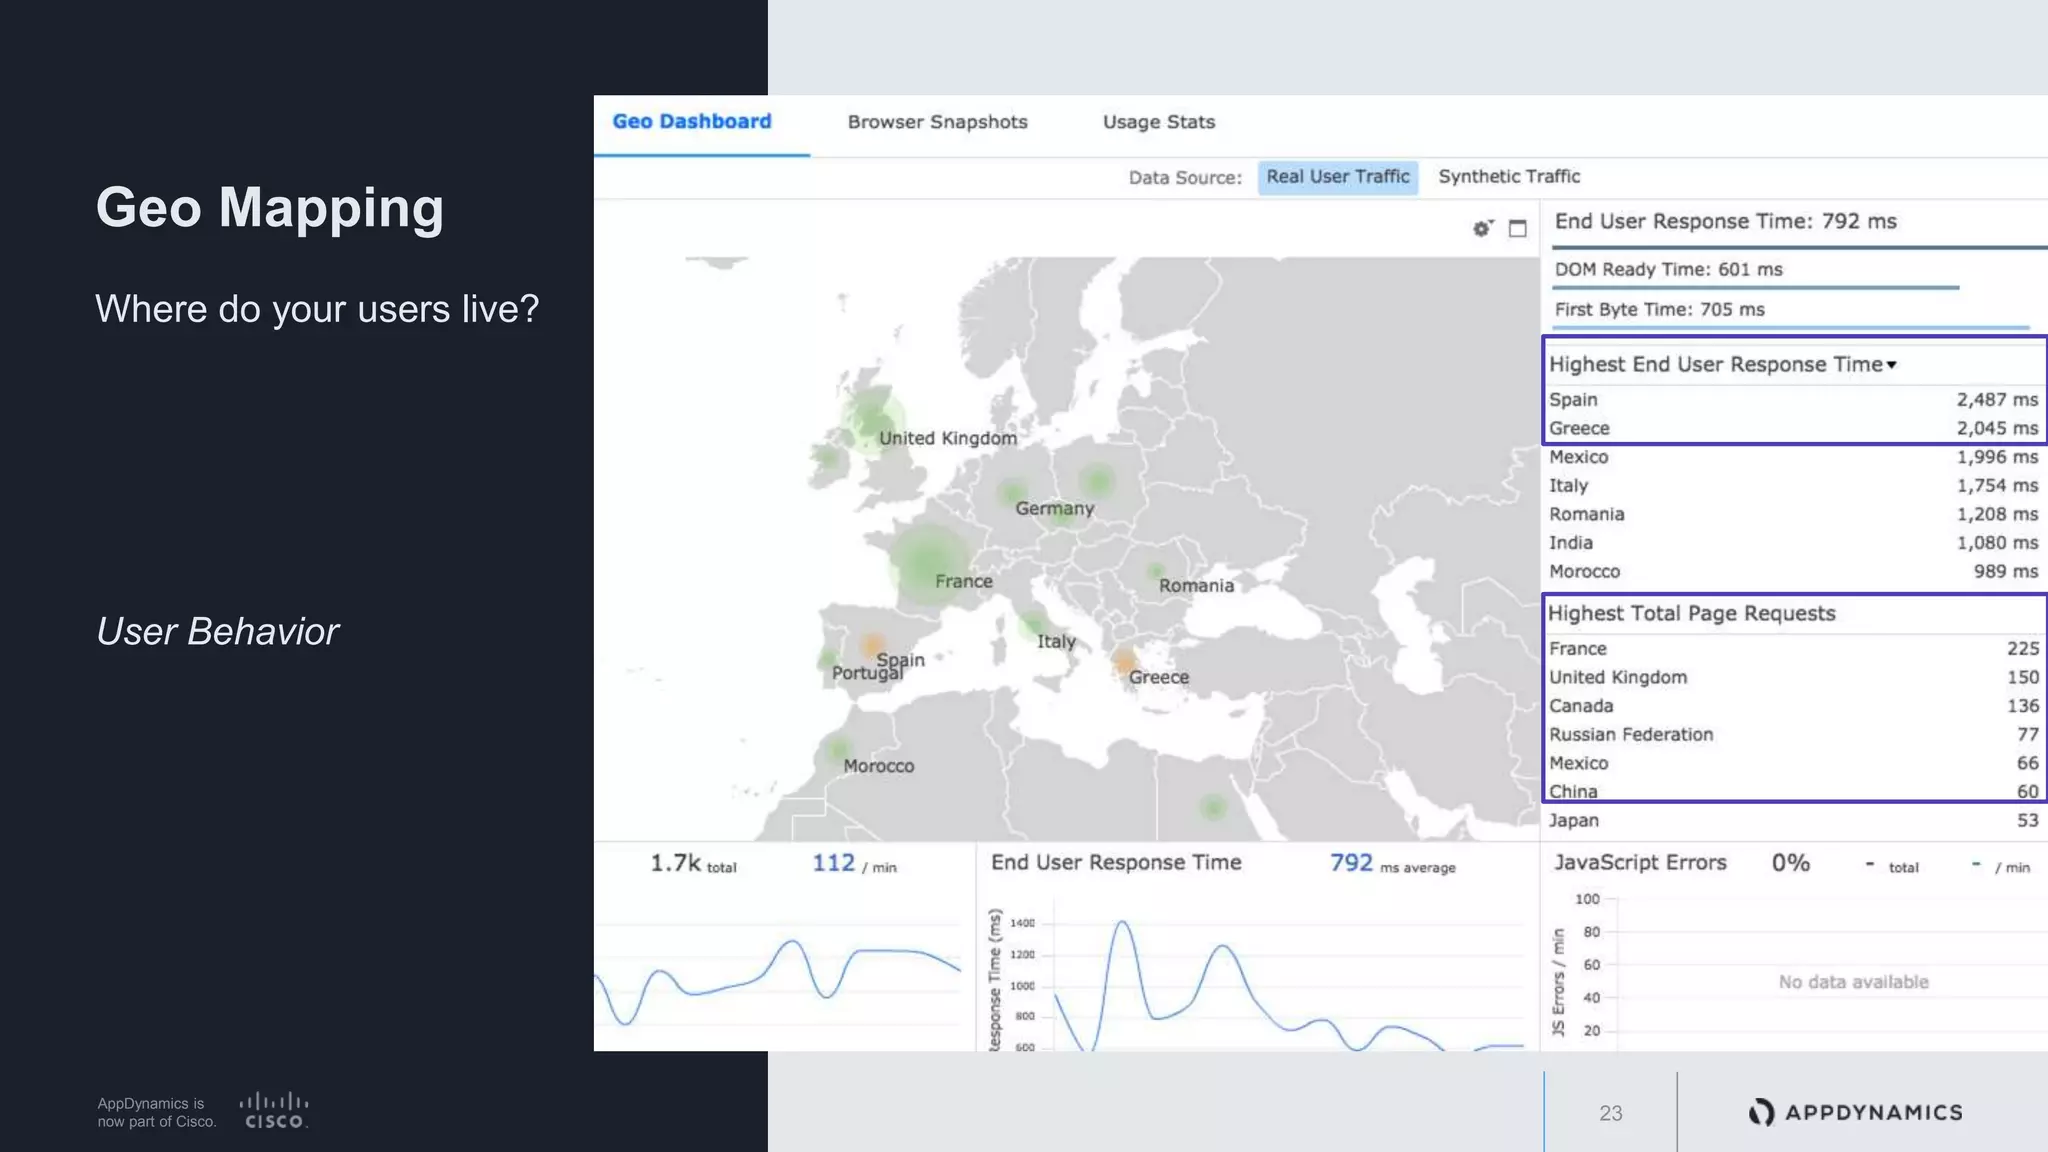Select the Spain response time row
This screenshot has width=2048, height=1152.
(1793, 400)
